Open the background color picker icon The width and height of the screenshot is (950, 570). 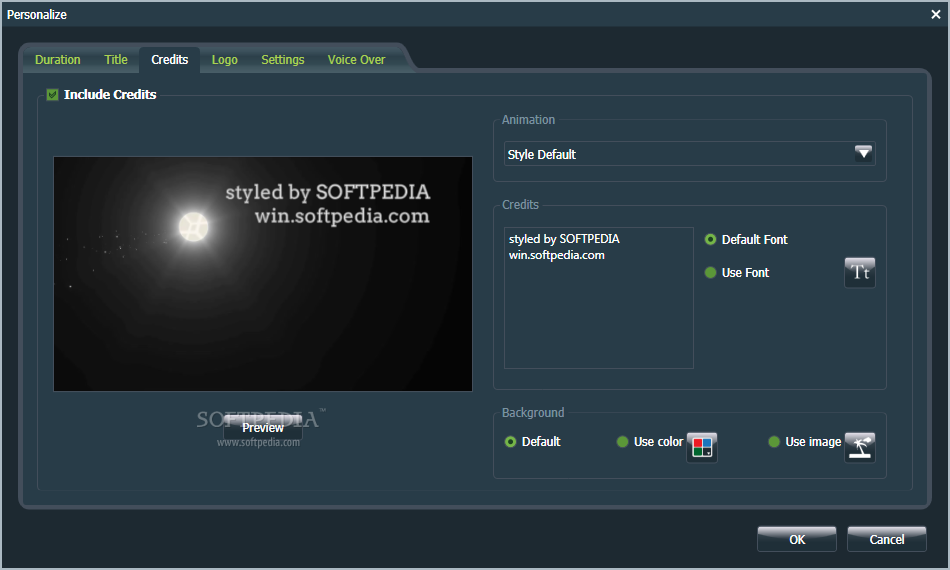pyautogui.click(x=702, y=448)
